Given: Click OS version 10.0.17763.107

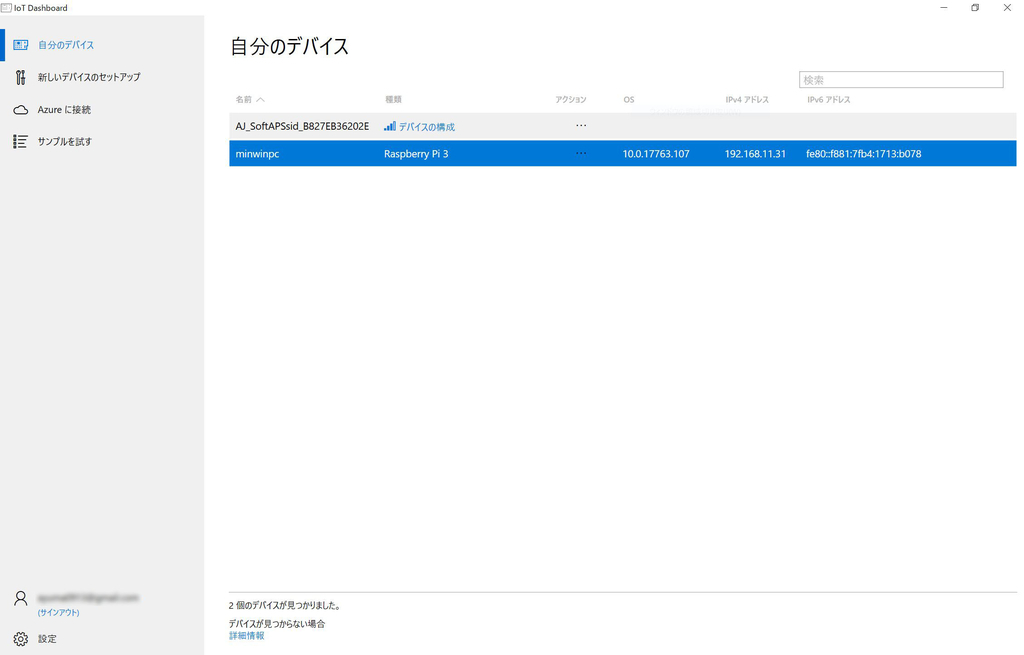Looking at the screenshot, I should pos(656,154).
